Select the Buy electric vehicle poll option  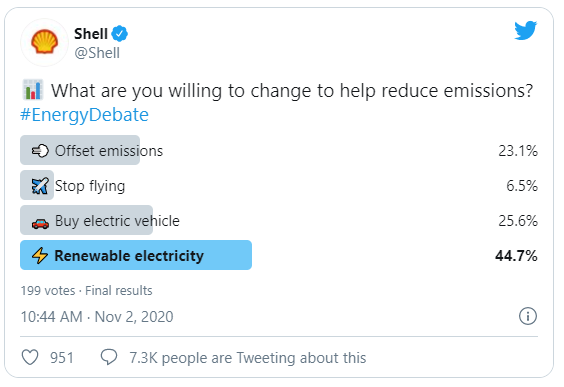pos(279,220)
